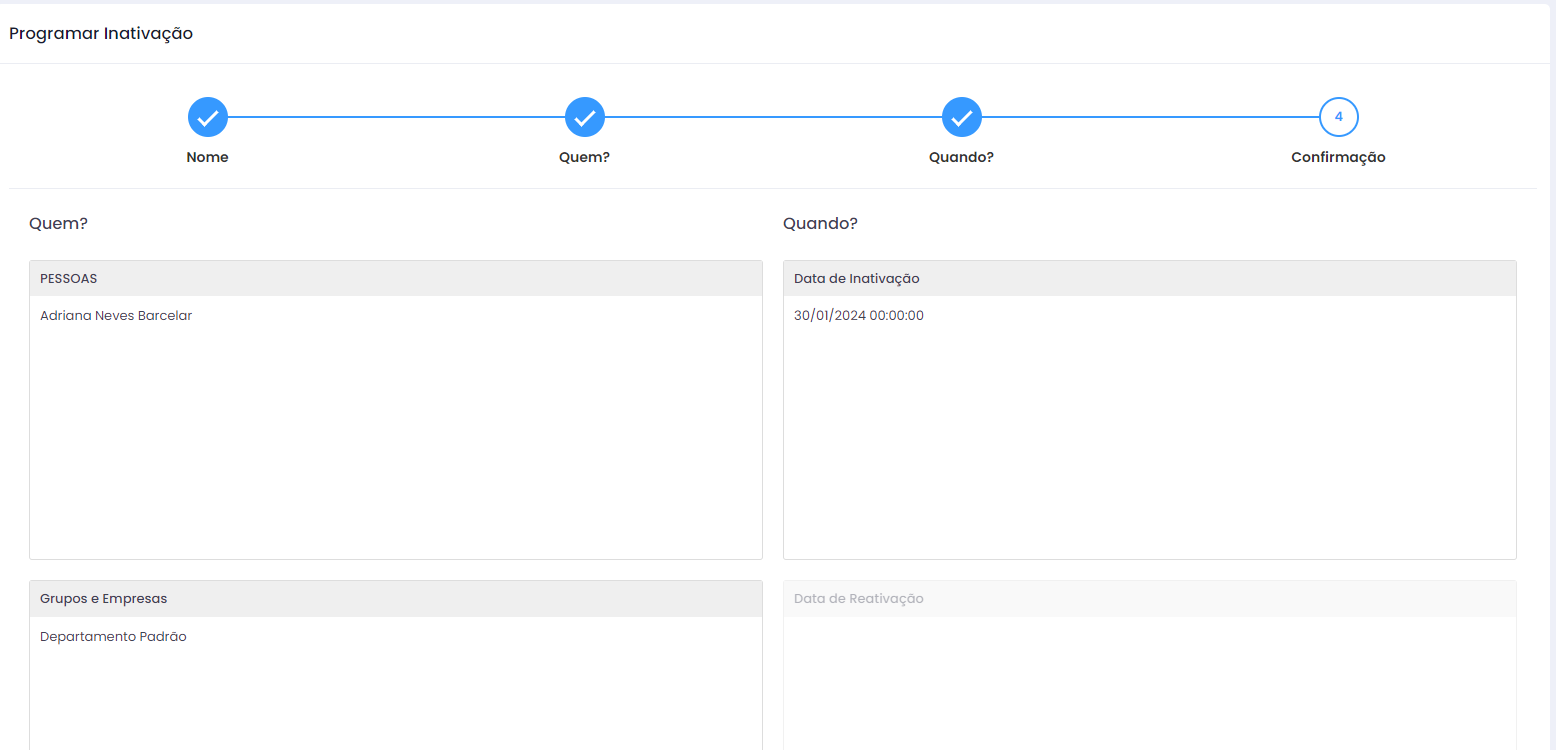This screenshot has height=750, width=1556.
Task: Select Adriana Neves Barcelar in the people list
Action: coord(116,316)
